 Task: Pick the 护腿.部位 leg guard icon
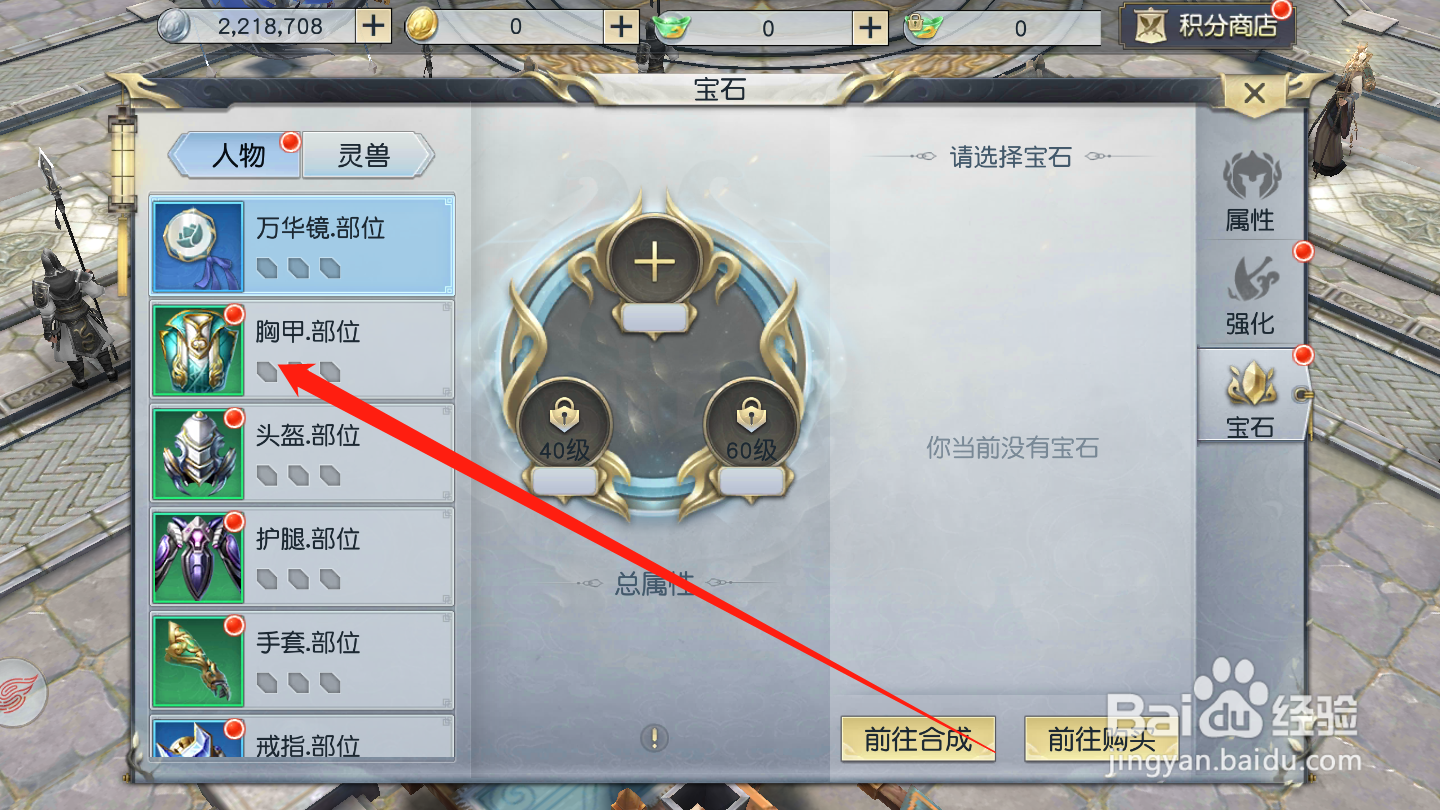click(x=199, y=558)
